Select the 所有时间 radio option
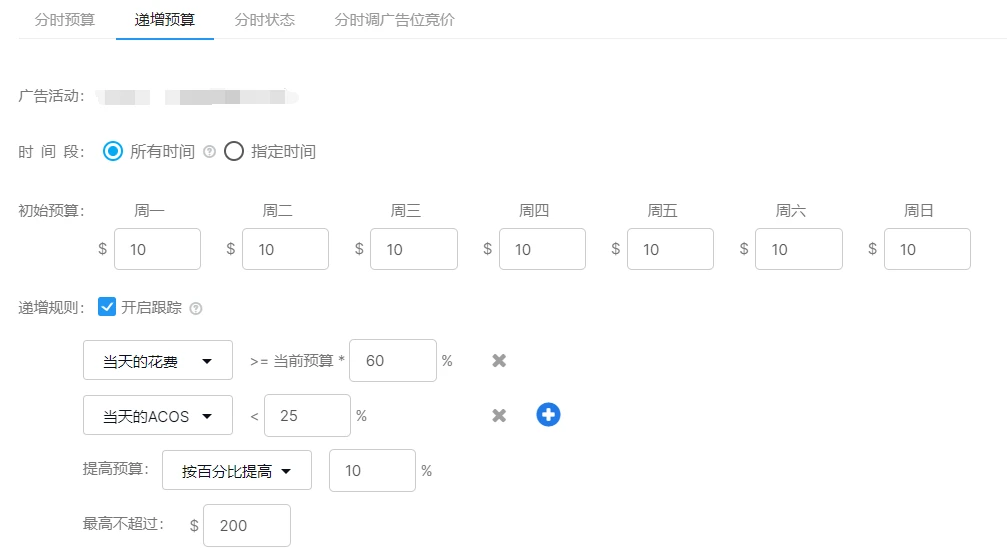The width and height of the screenshot is (1007, 556). (x=113, y=152)
